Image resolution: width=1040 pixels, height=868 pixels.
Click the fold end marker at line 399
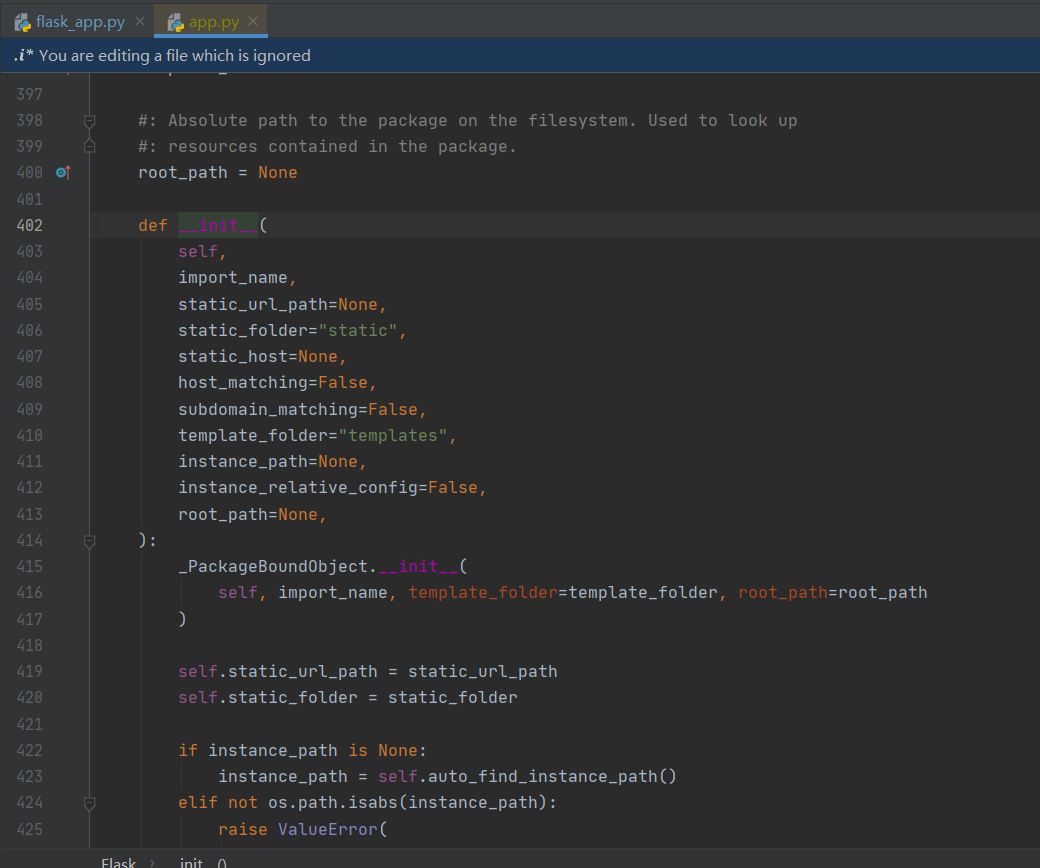[x=89, y=147]
